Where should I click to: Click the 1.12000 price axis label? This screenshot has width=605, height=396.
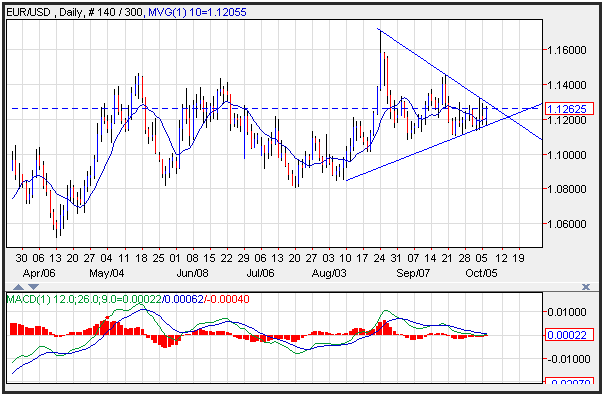[567, 120]
